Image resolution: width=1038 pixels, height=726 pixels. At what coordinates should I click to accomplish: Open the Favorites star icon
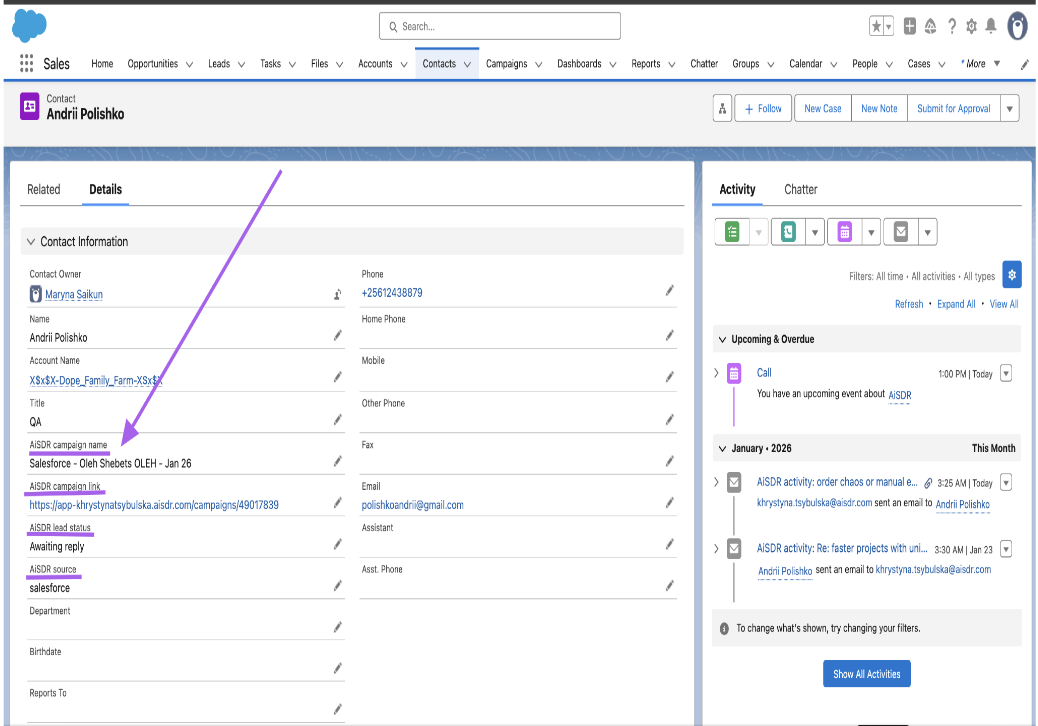point(876,26)
